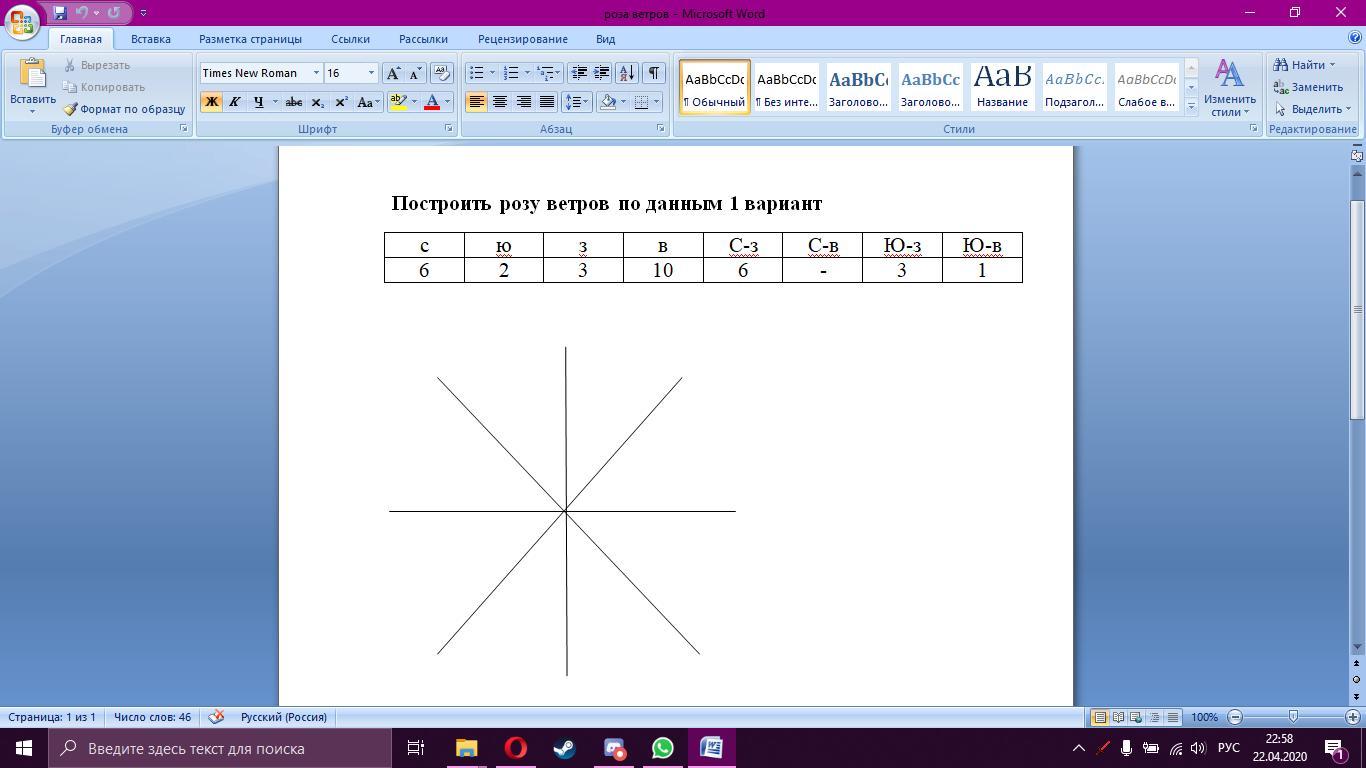This screenshot has width=1366, height=768.
Task: Click the Sort paragraph icon
Action: [x=627, y=73]
